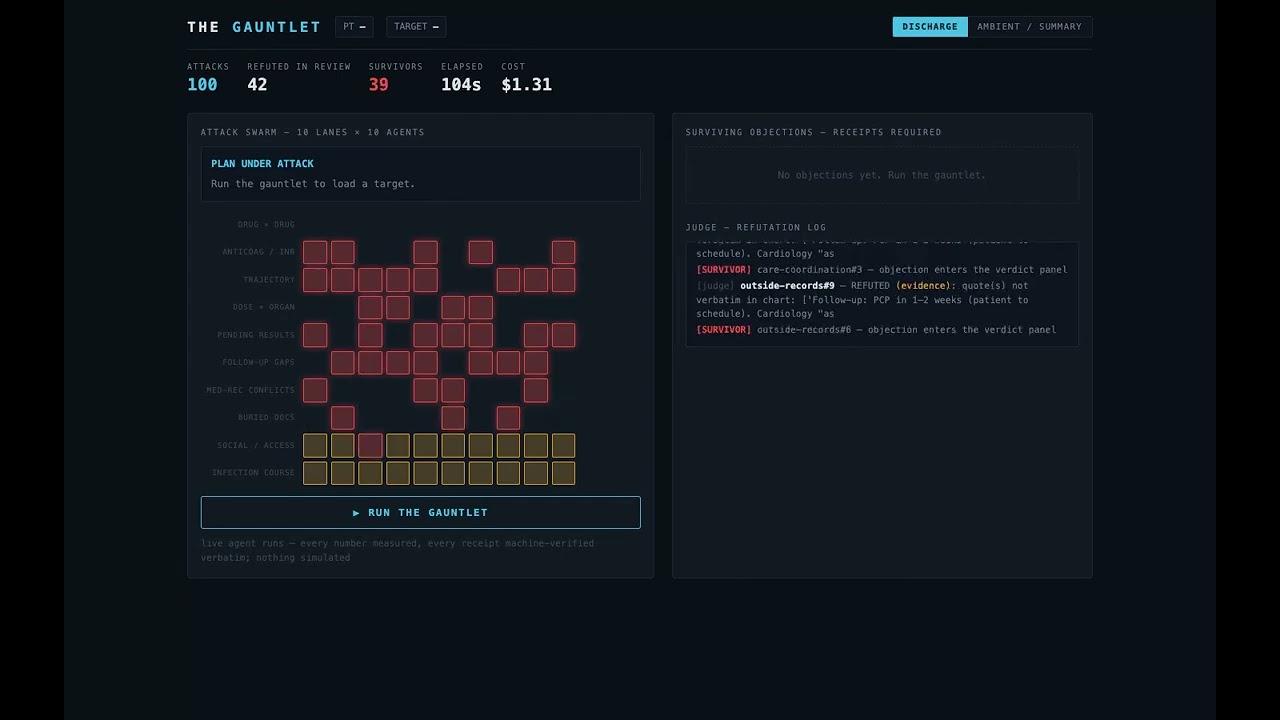Select rightmost yellow cell in Social / Access lane
1280x720 pixels.
point(563,445)
